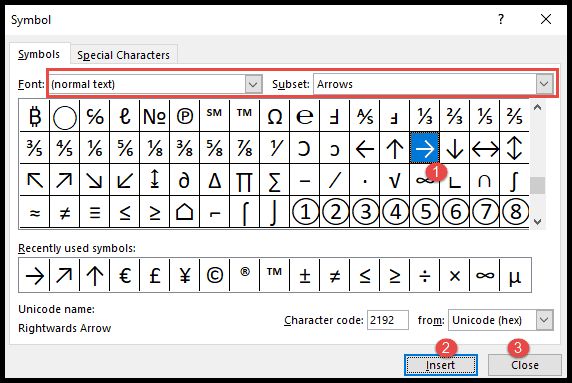
Task: Select the micro sign from recently used
Action: coord(515,275)
